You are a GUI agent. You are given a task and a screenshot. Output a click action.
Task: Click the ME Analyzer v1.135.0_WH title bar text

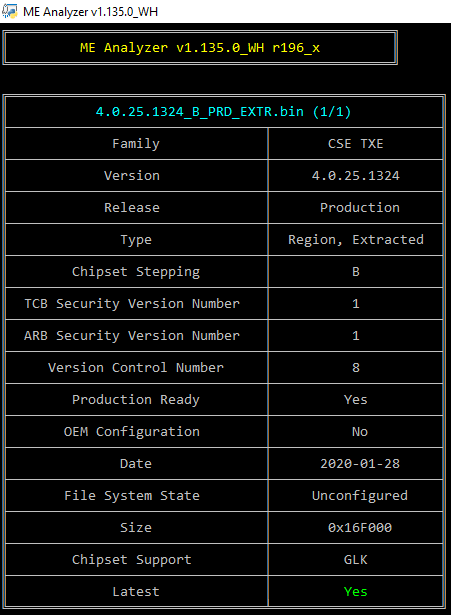click(x=90, y=12)
